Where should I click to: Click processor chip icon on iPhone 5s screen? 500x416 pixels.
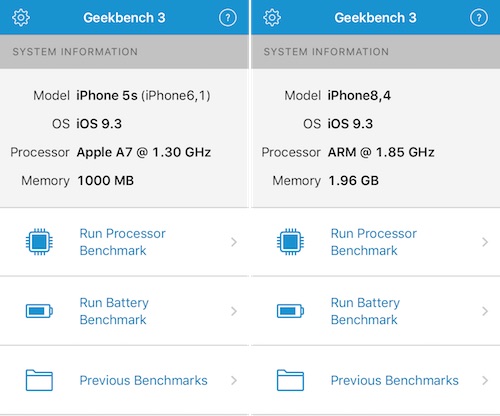[x=39, y=242]
